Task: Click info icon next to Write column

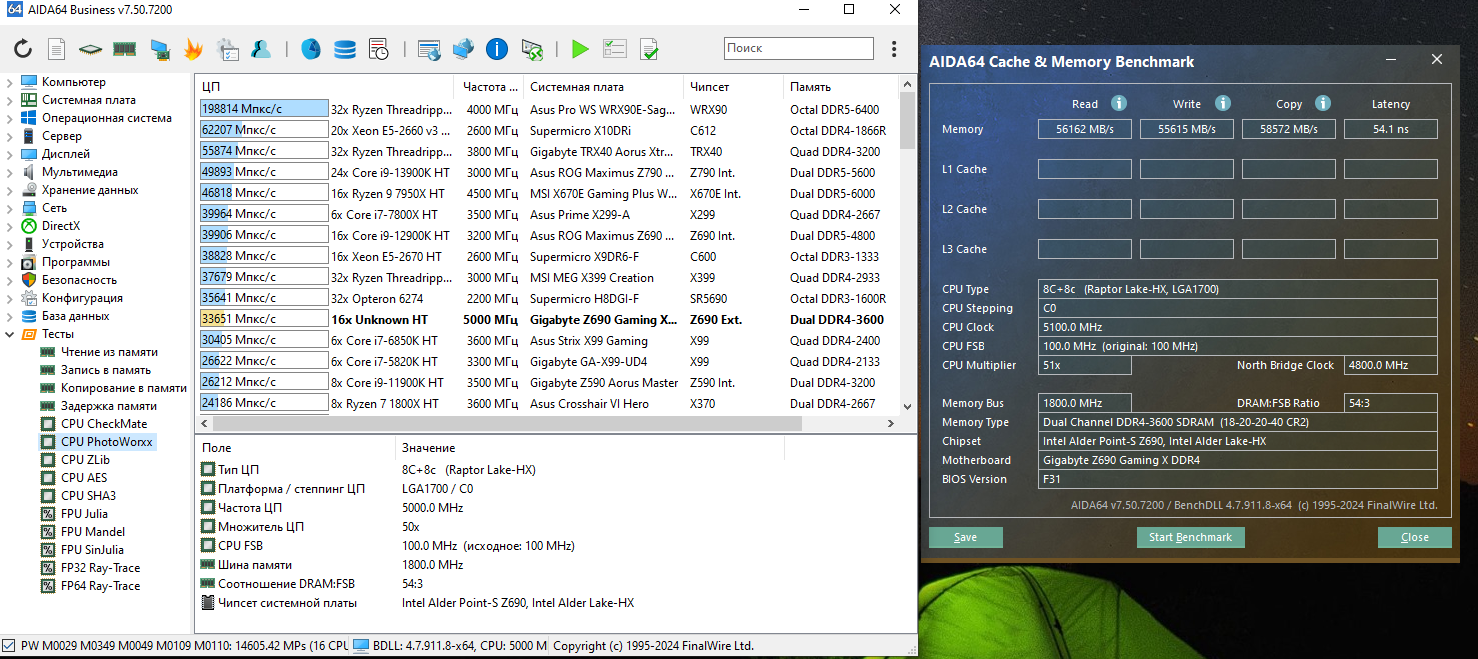Action: coord(1222,103)
